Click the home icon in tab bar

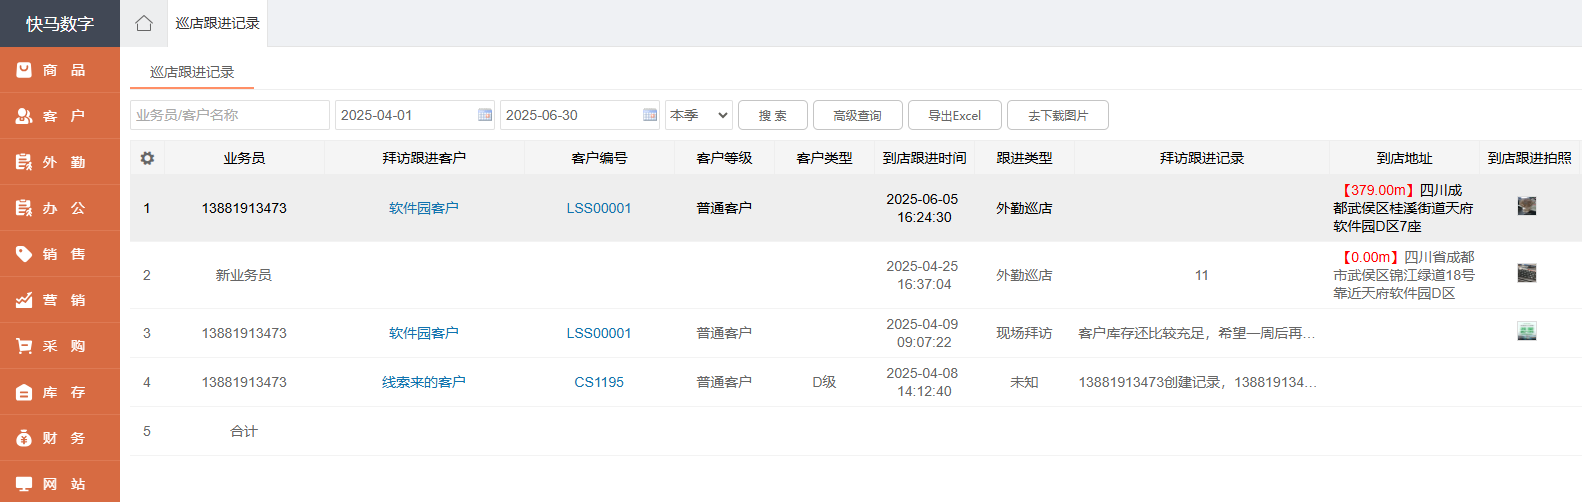click(144, 23)
